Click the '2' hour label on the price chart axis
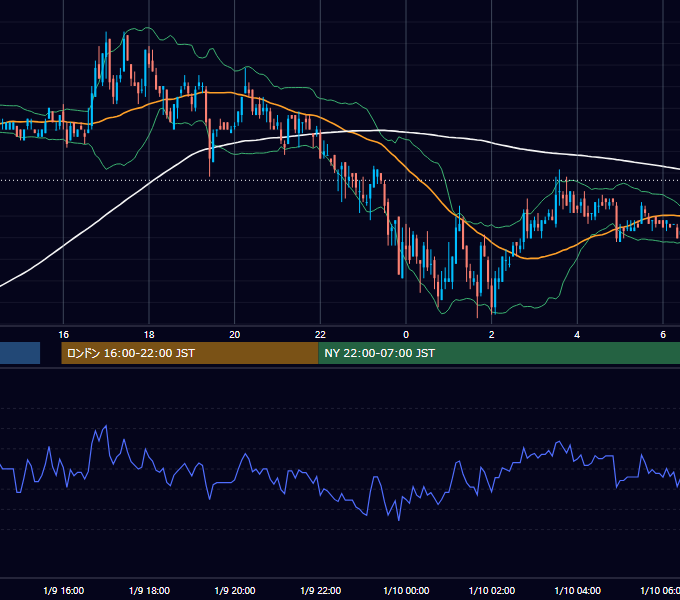 (x=491, y=335)
